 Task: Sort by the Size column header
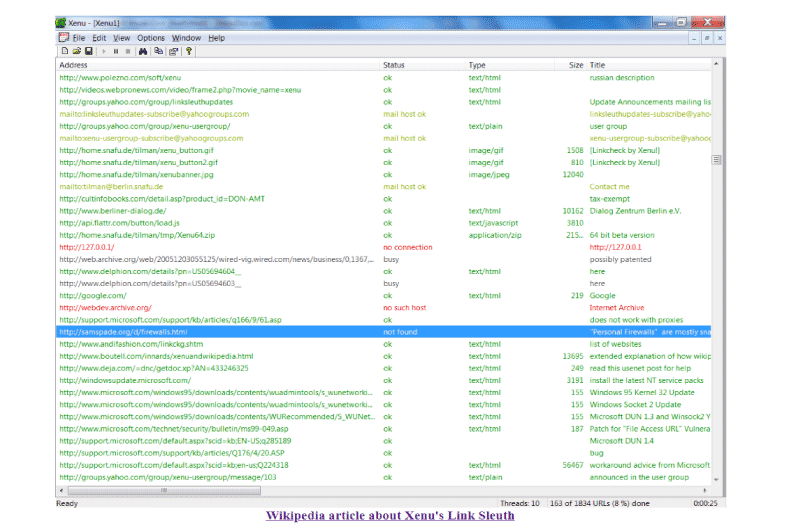point(570,65)
